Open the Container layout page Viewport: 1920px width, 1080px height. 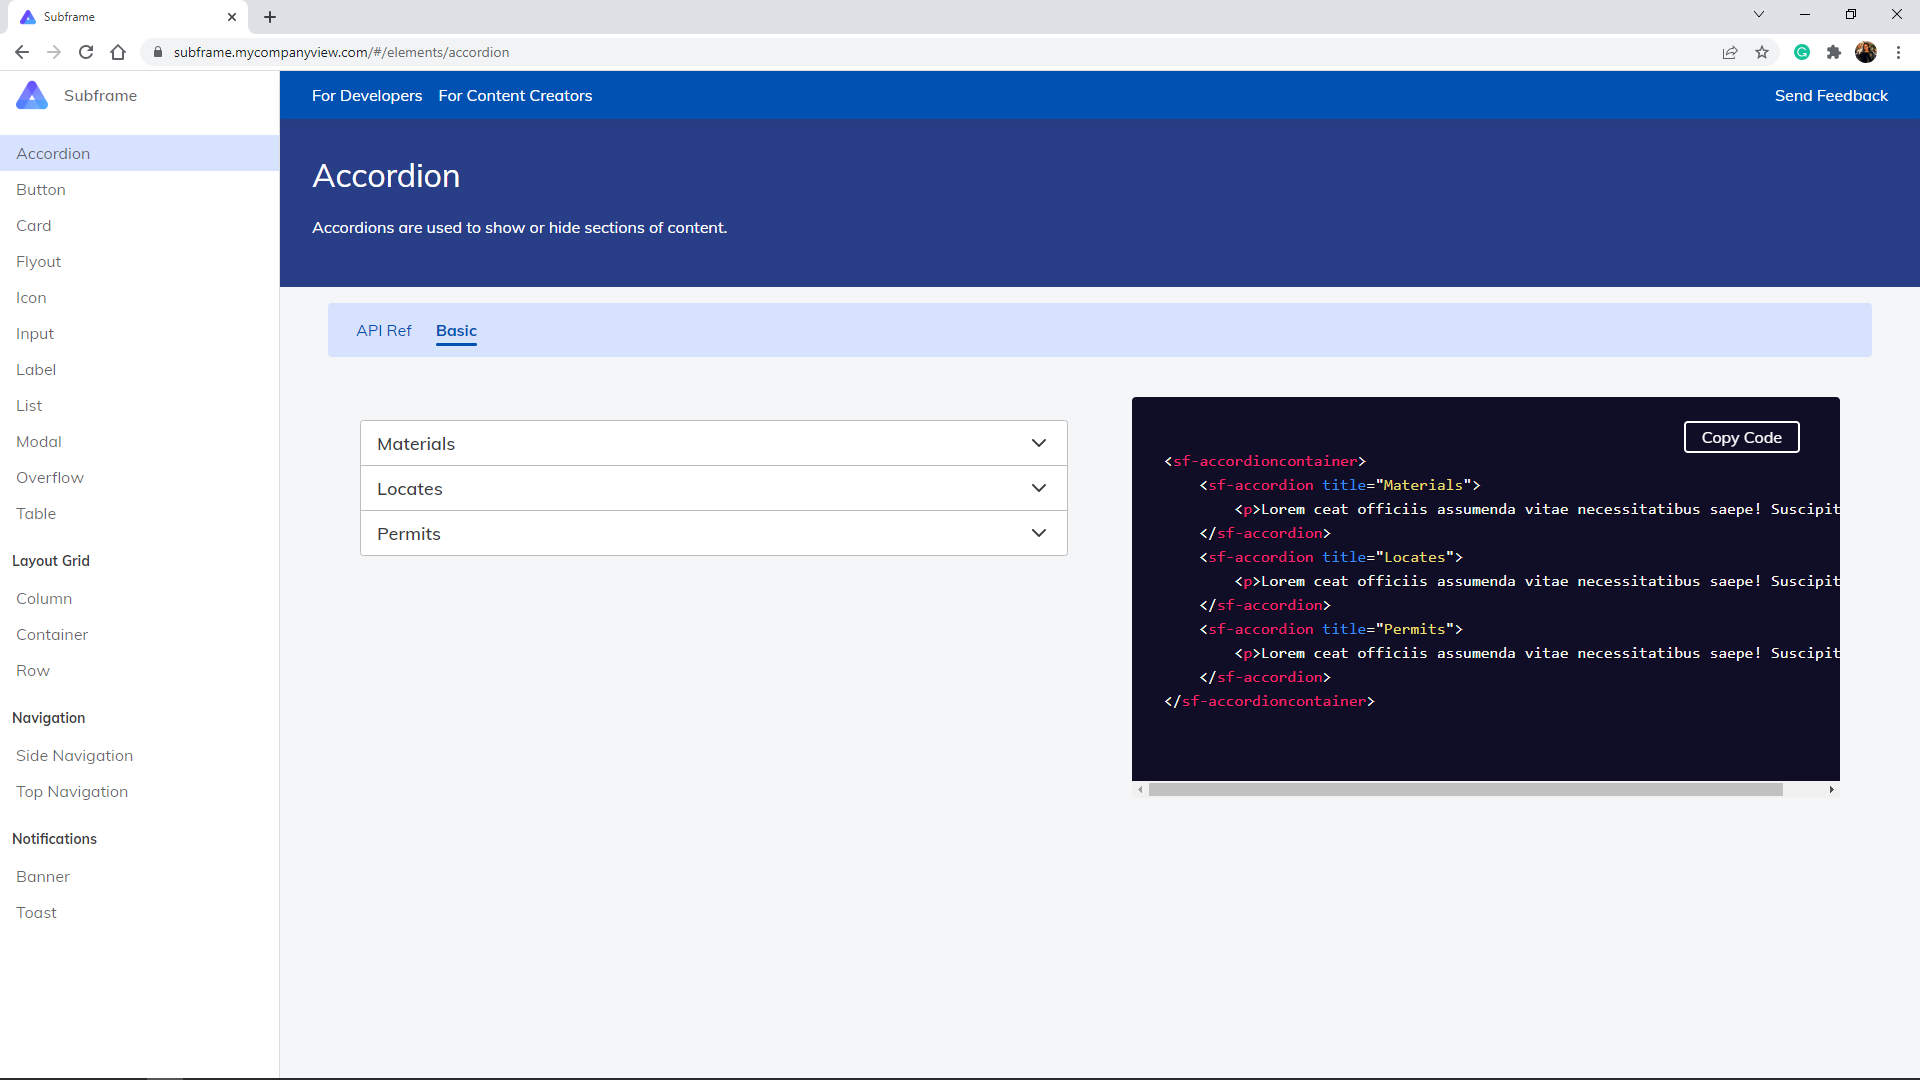coord(52,635)
